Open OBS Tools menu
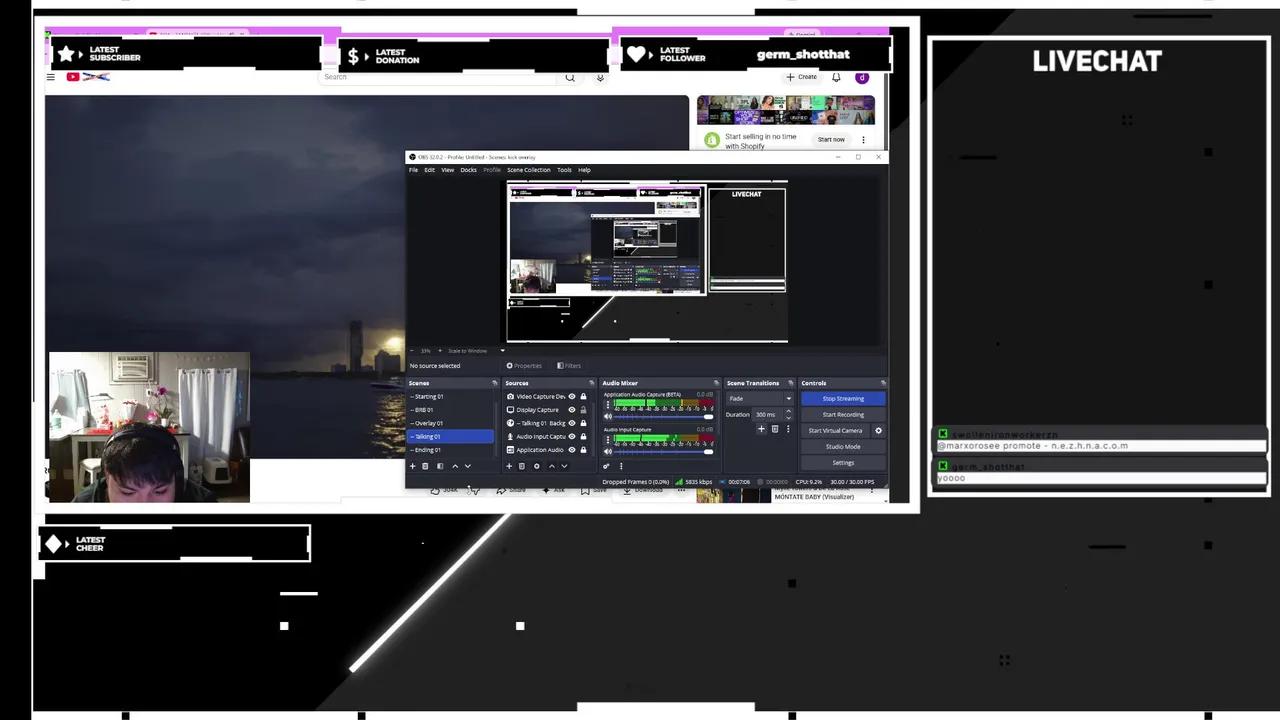This screenshot has height=720, width=1280. (564, 170)
